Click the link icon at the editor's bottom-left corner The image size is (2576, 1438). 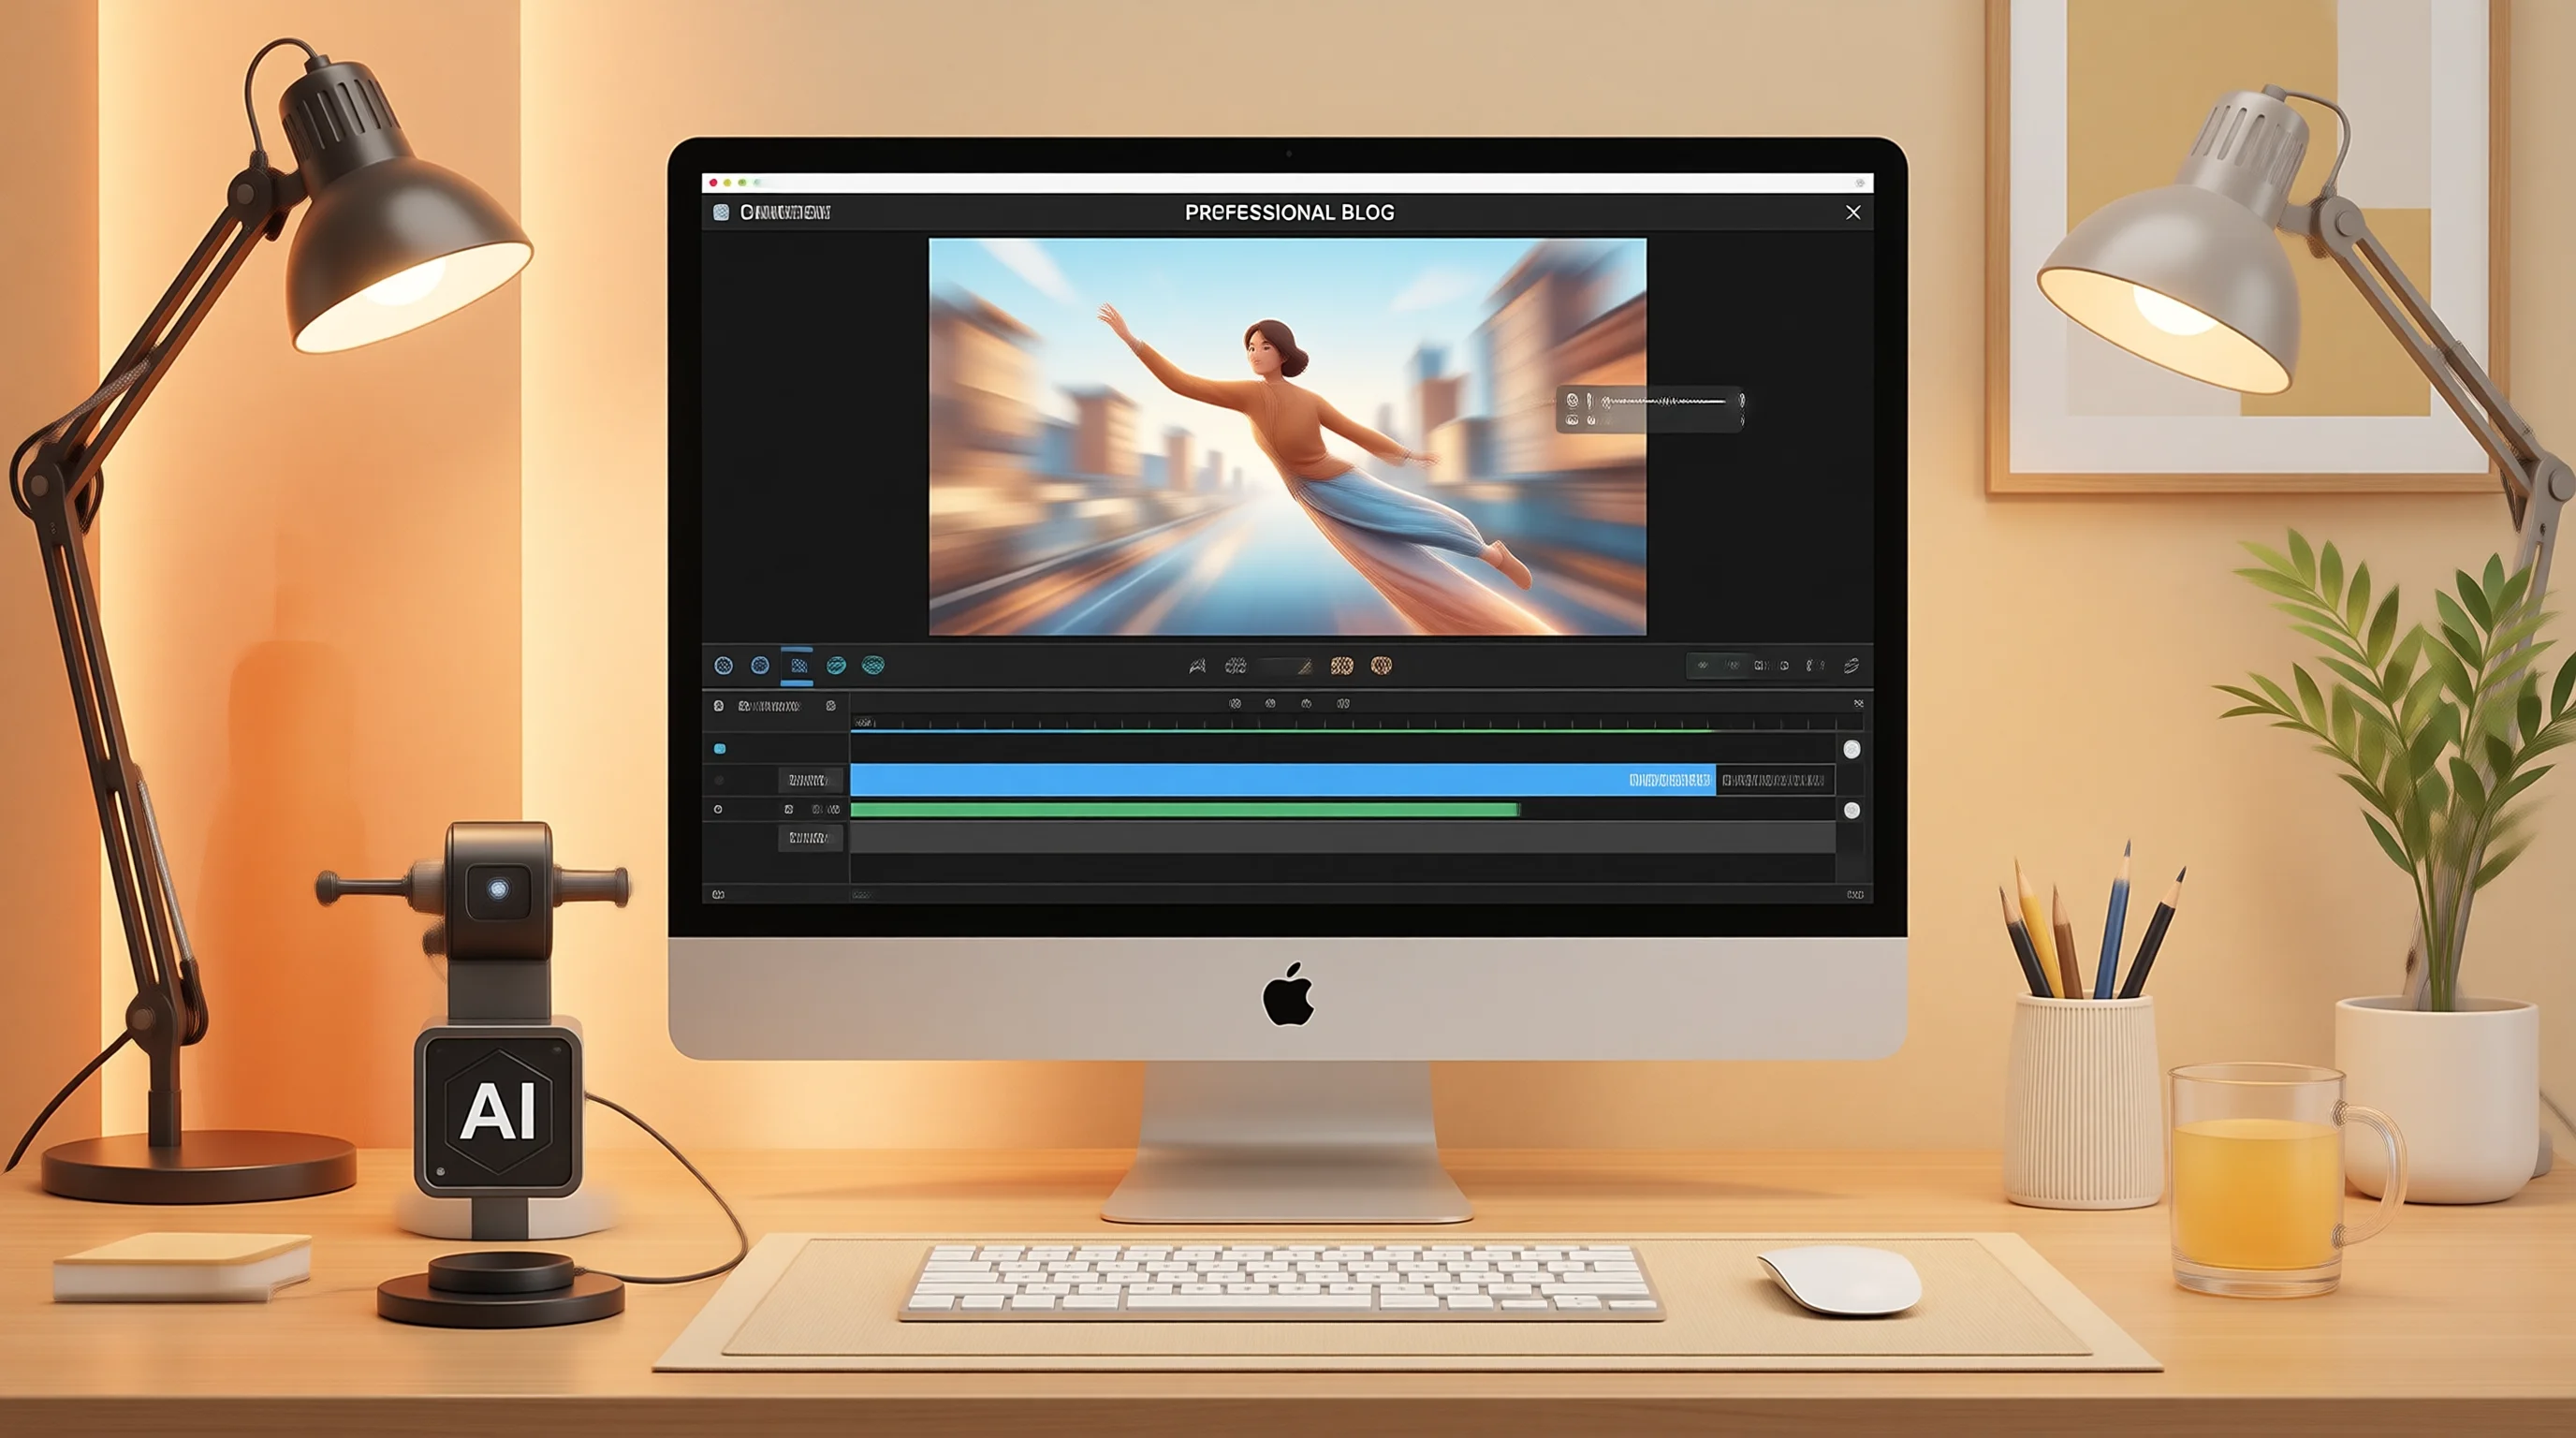coord(718,895)
